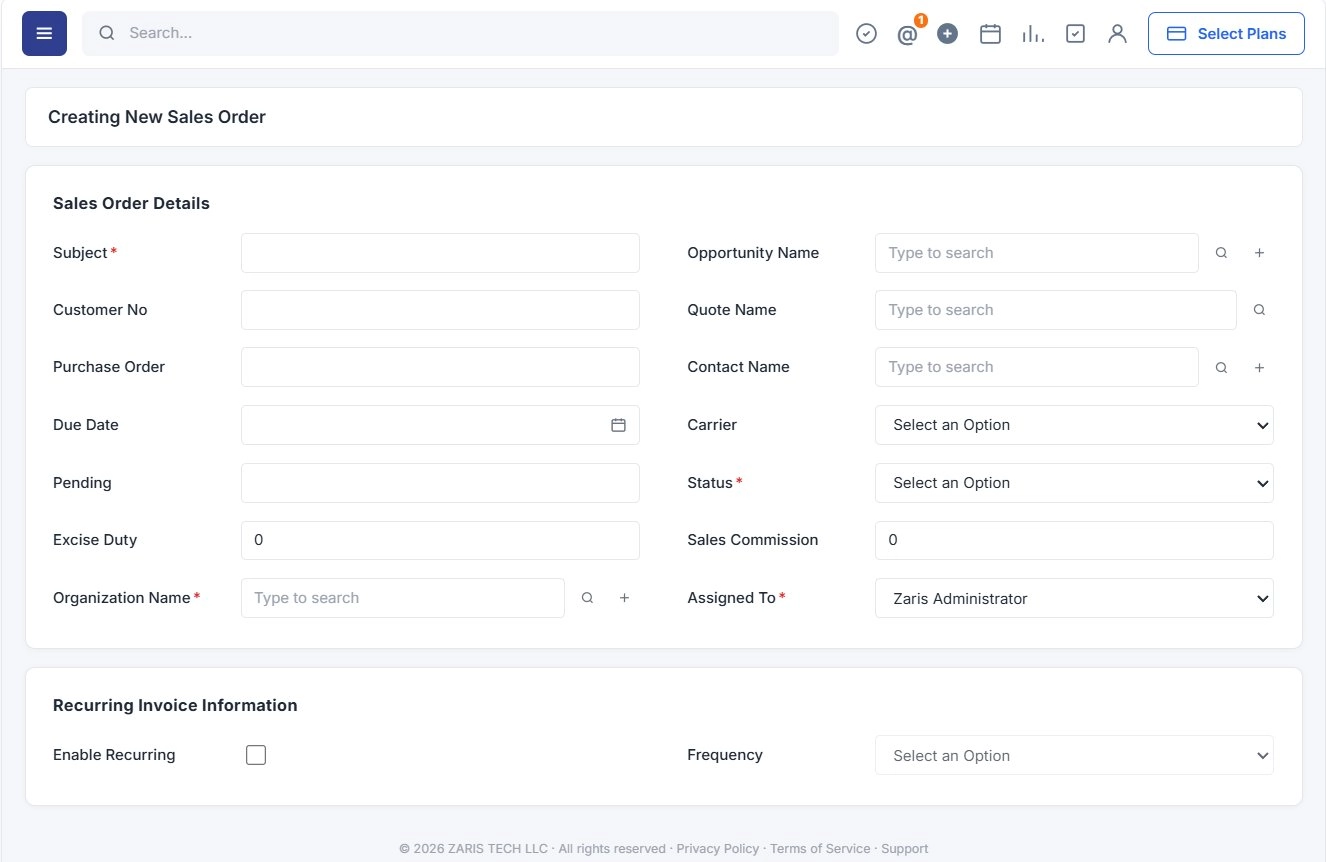Click the Due Date input field
This screenshot has height=862, width=1326.
point(440,425)
